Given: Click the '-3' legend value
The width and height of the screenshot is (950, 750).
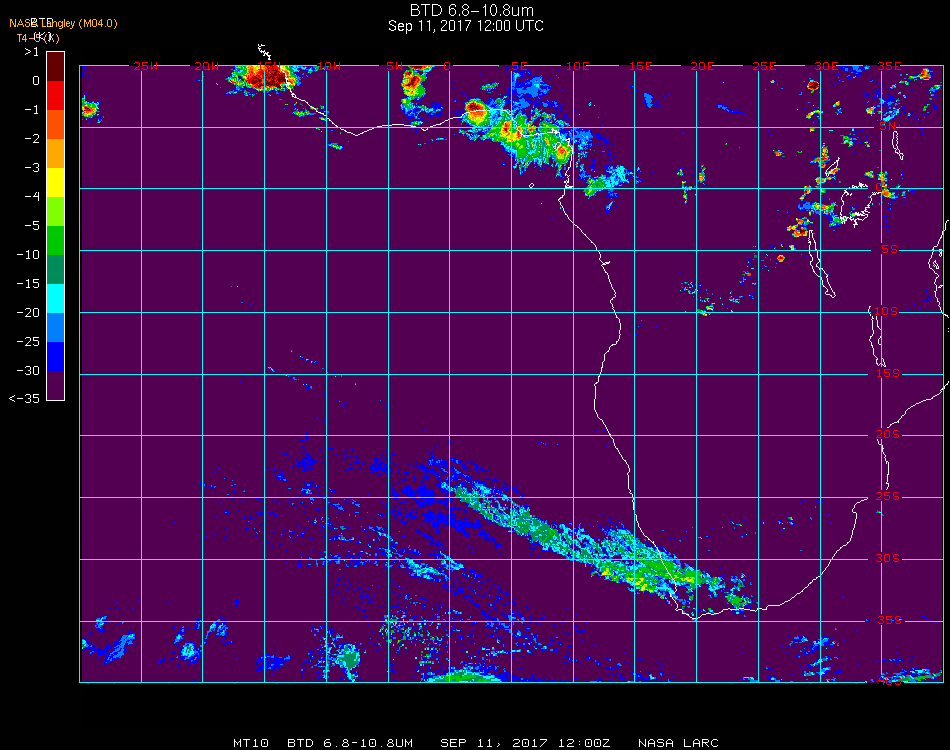Looking at the screenshot, I should 32,168.
